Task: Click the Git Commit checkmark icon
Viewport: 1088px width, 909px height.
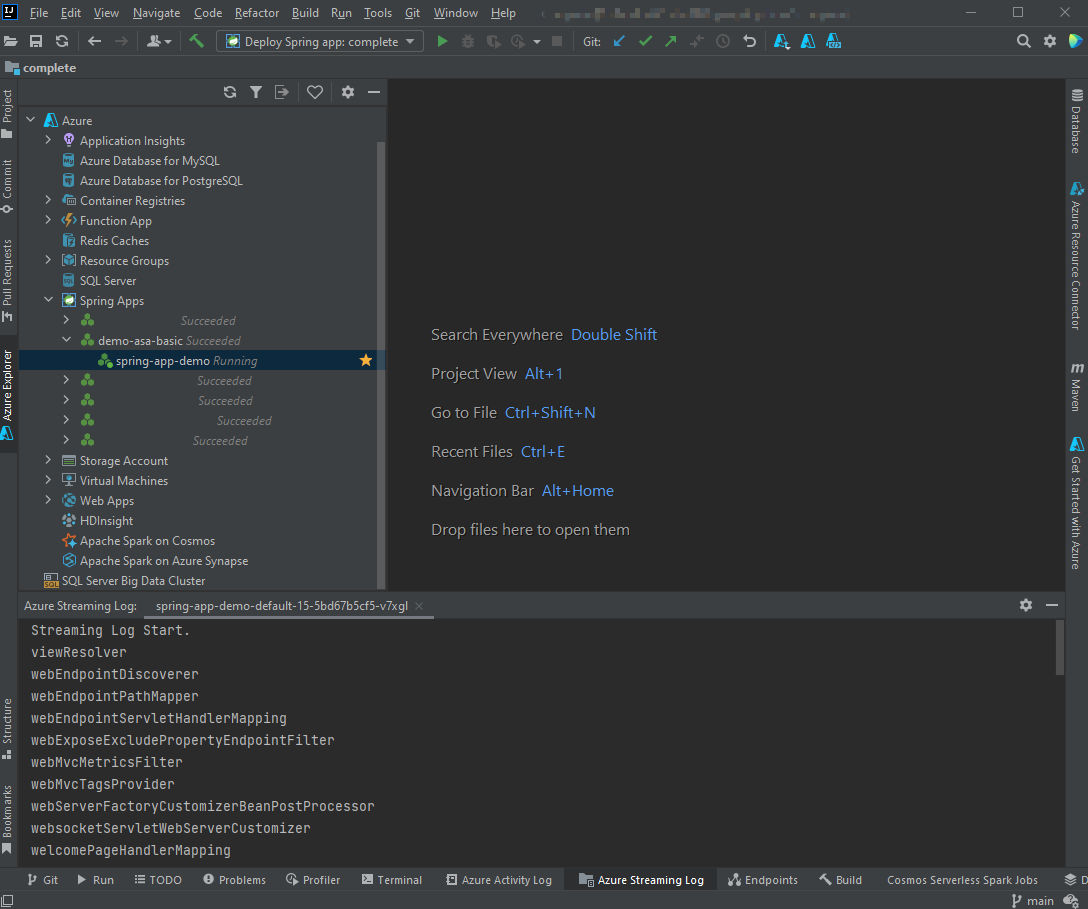Action: tap(645, 41)
